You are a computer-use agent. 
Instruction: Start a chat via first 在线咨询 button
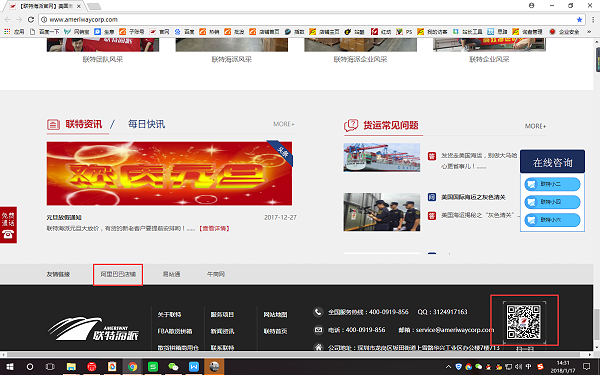[552, 184]
